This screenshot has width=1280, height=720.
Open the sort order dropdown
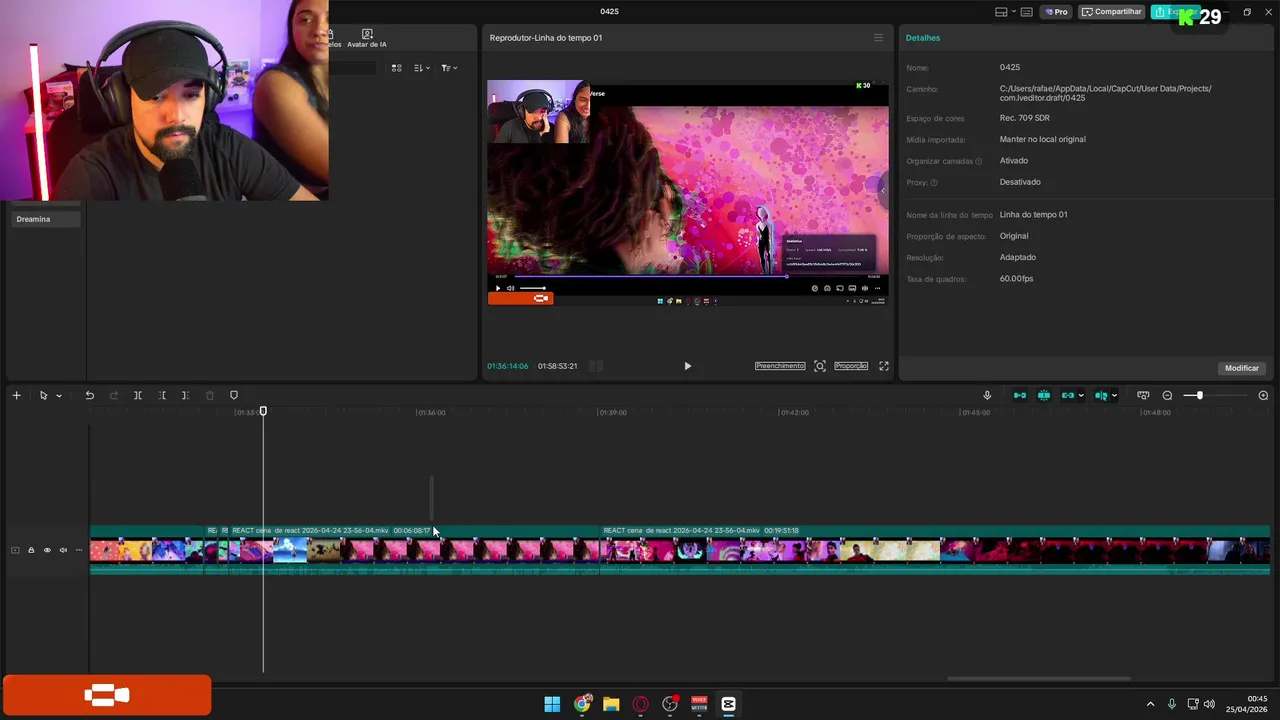pos(422,68)
